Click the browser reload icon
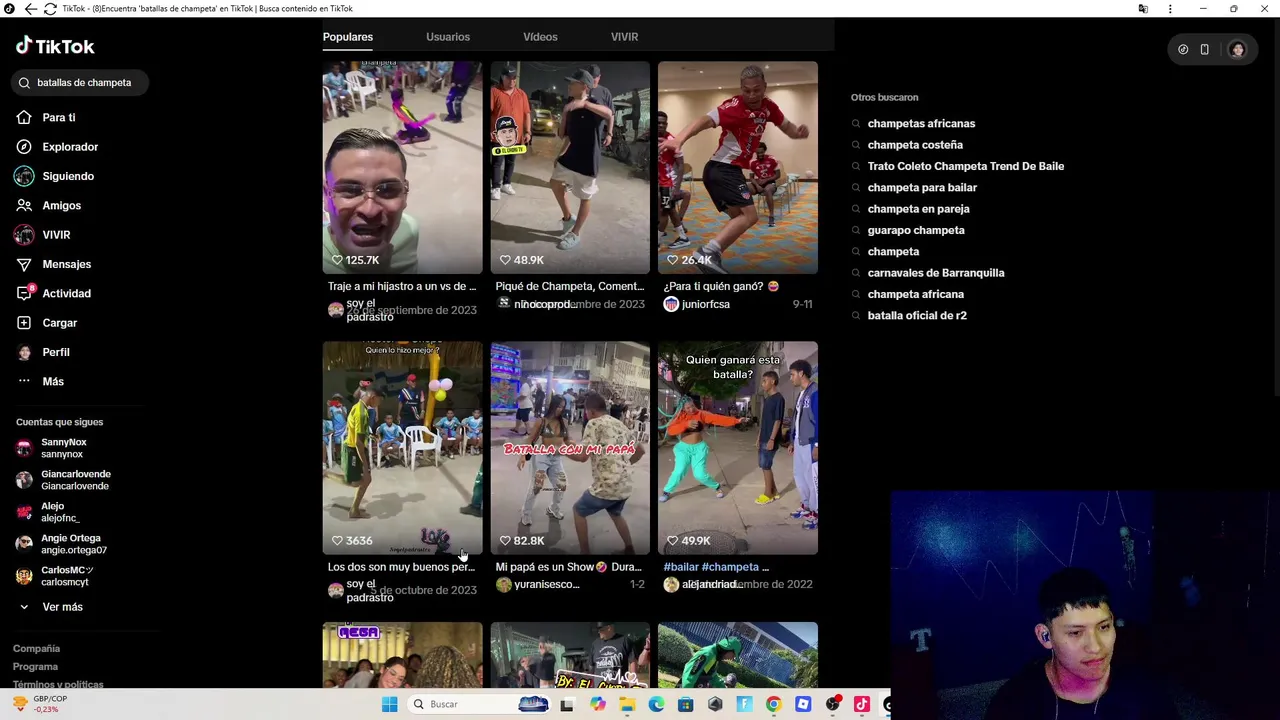Screen dimensions: 1280x720 coord(50,9)
